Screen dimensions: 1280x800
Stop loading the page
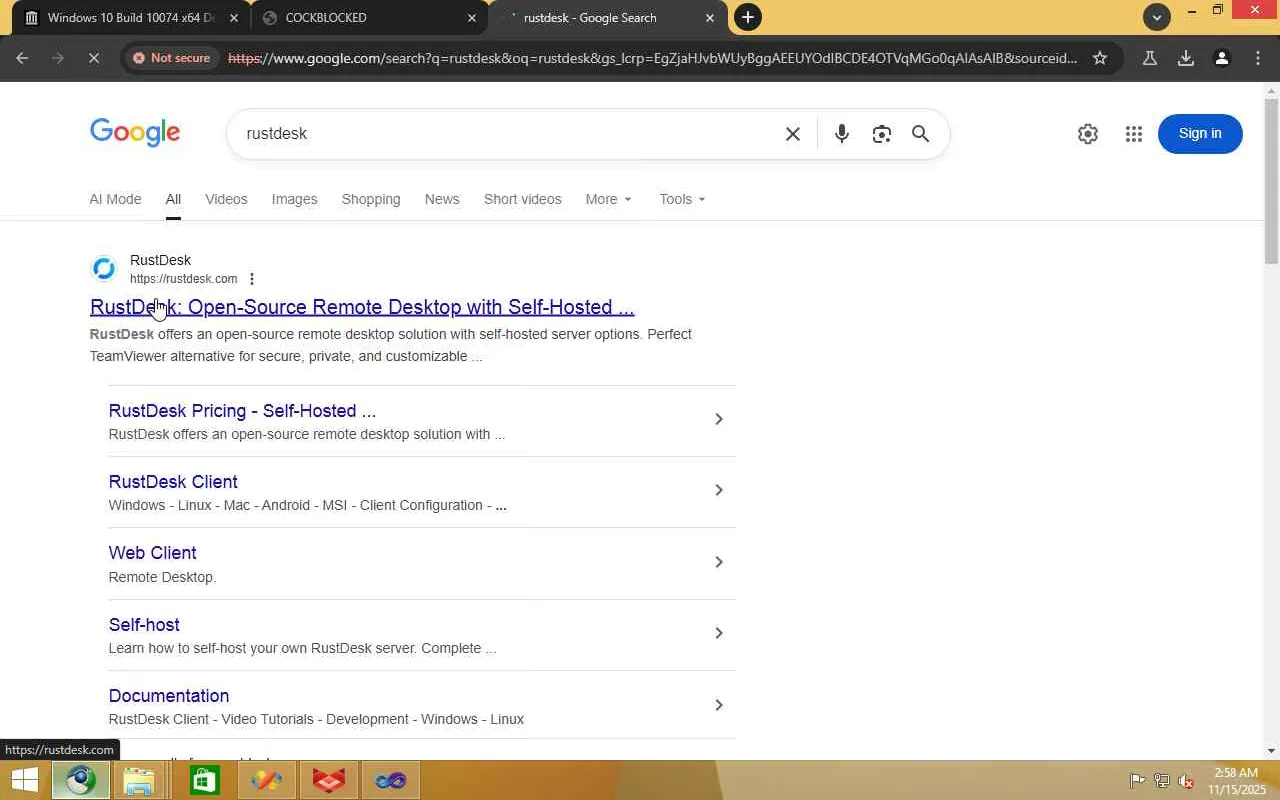point(94,58)
